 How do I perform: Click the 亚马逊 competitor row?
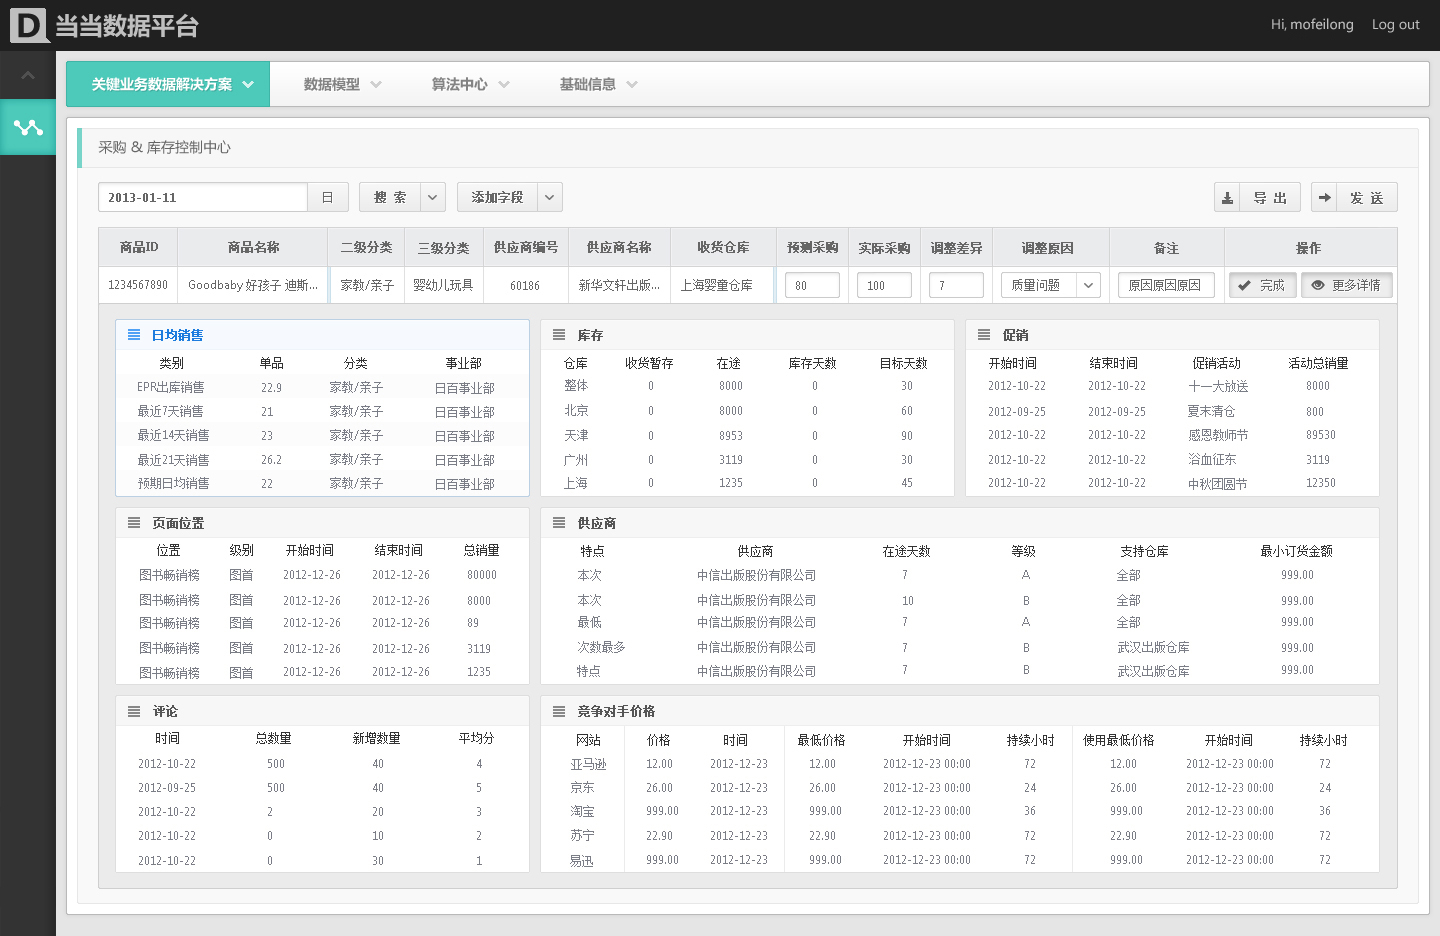tap(960, 764)
